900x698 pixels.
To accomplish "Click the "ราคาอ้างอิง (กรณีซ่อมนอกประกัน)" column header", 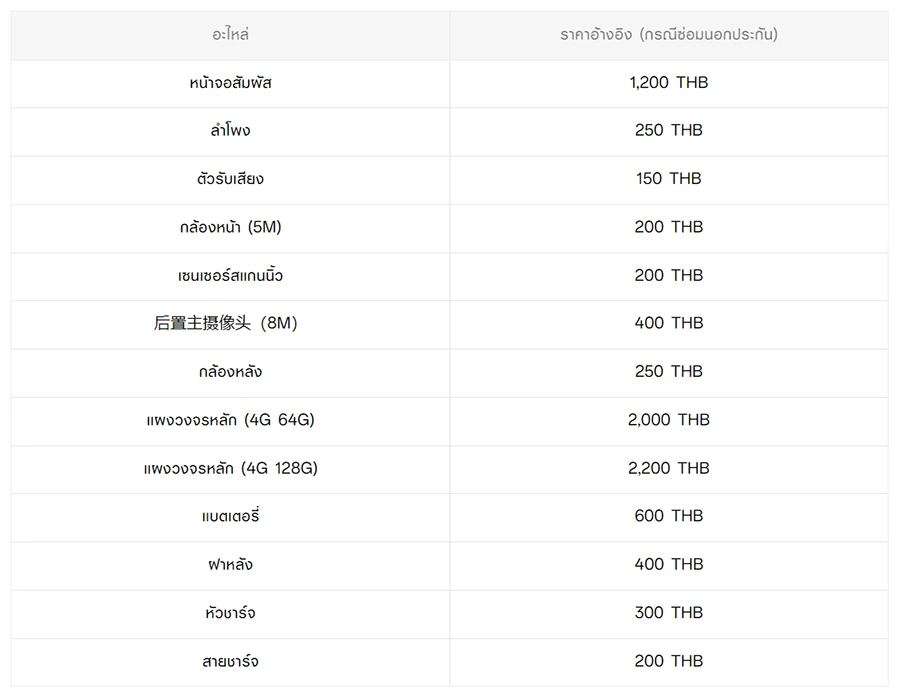I will tap(668, 35).
